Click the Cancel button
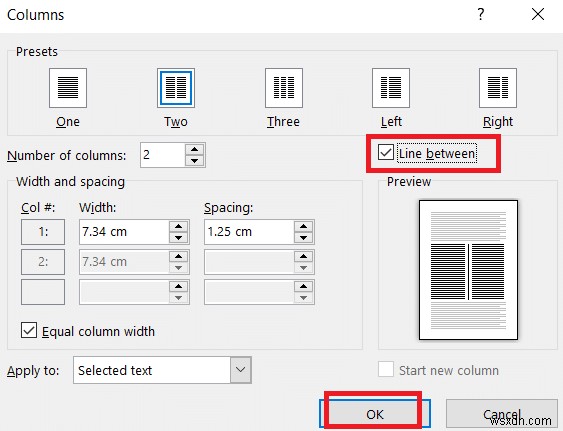 (x=502, y=414)
